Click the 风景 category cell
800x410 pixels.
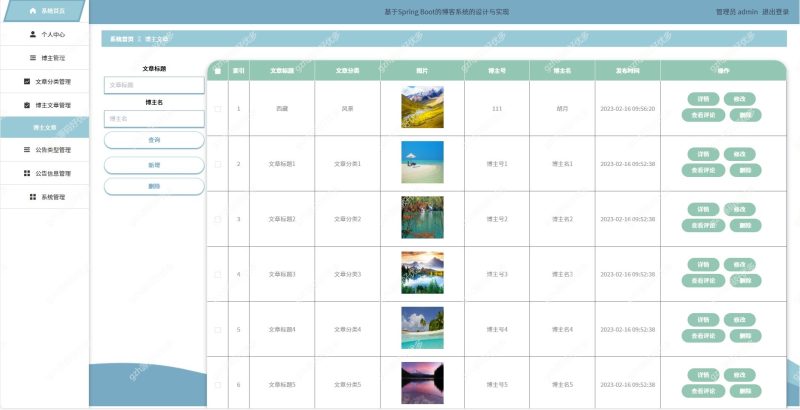click(347, 109)
